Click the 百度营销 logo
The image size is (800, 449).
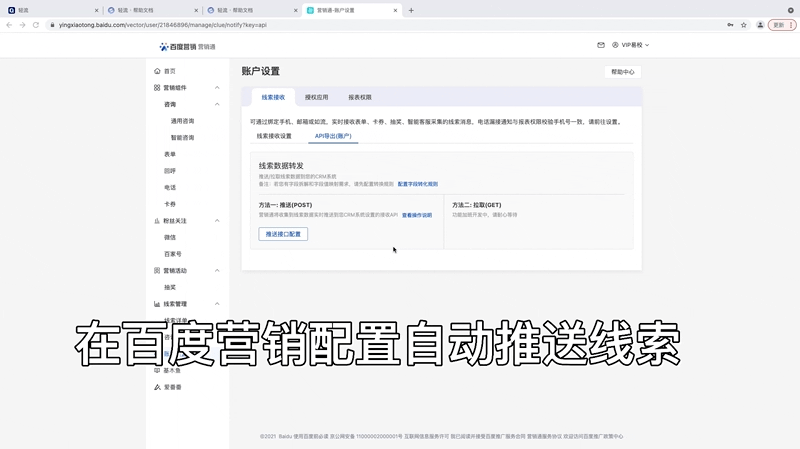tap(187, 46)
